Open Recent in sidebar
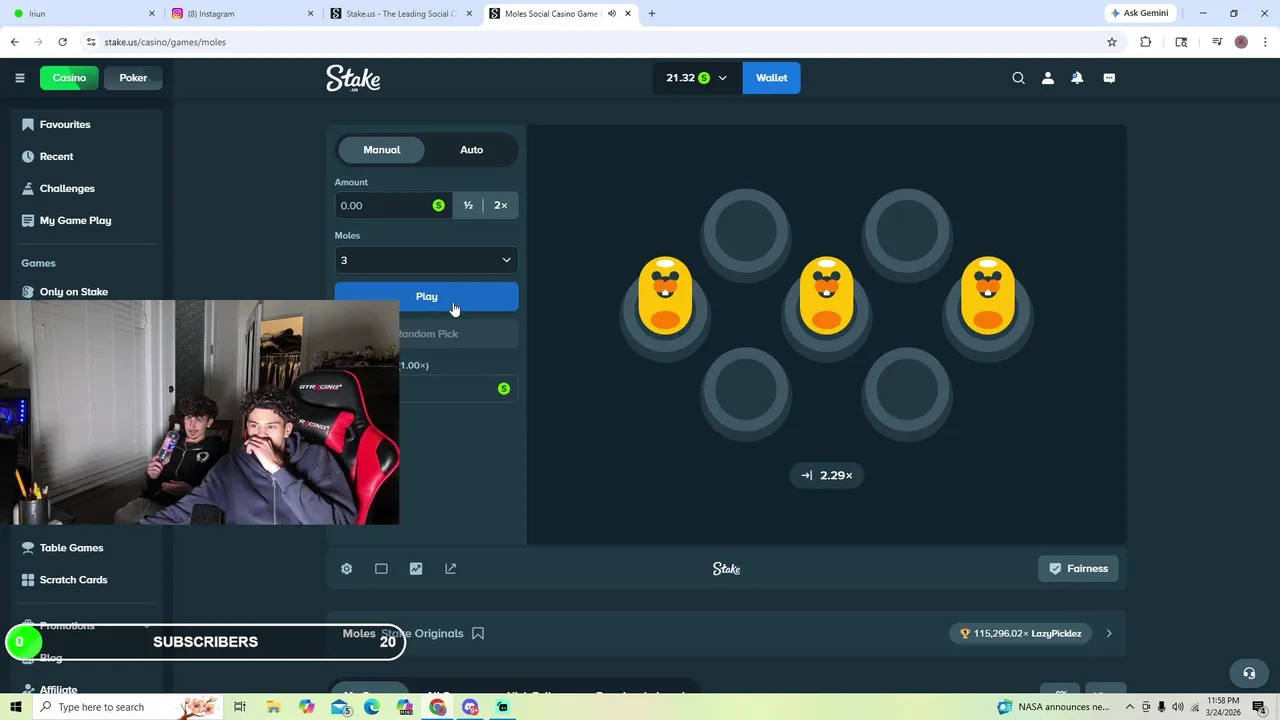The height and width of the screenshot is (720, 1280). 56,156
